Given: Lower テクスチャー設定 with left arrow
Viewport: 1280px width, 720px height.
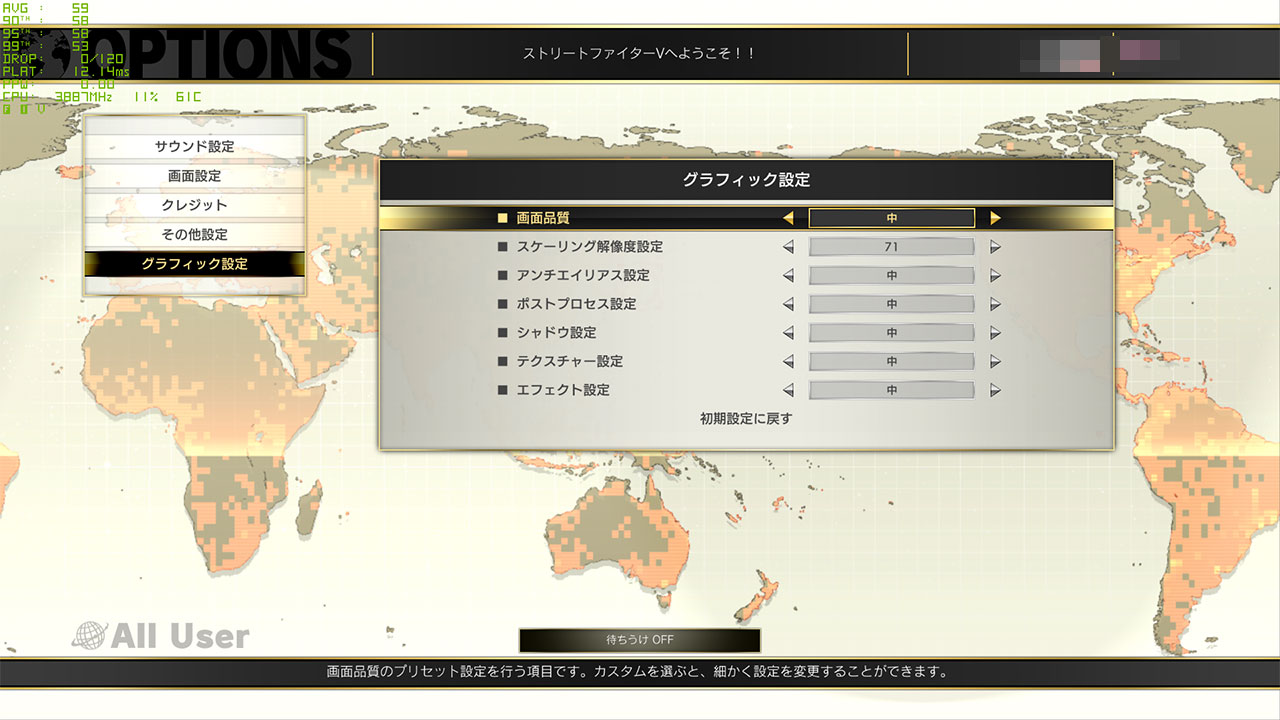Looking at the screenshot, I should pos(788,362).
